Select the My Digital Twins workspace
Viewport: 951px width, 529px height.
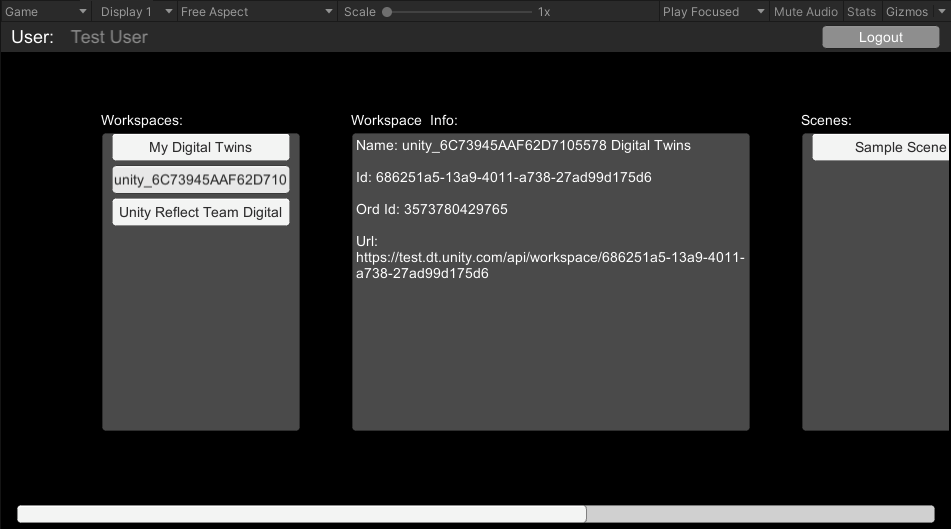pos(201,147)
